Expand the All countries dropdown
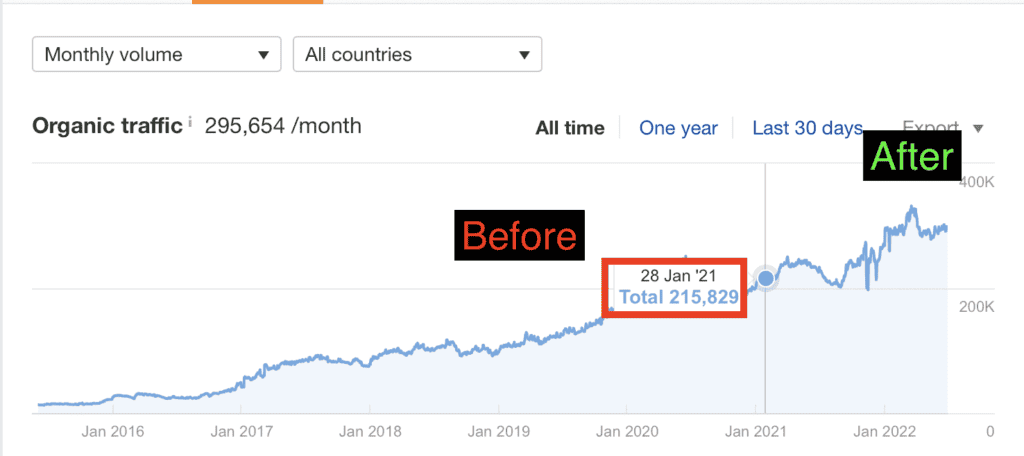The height and width of the screenshot is (456, 1024). coord(417,55)
